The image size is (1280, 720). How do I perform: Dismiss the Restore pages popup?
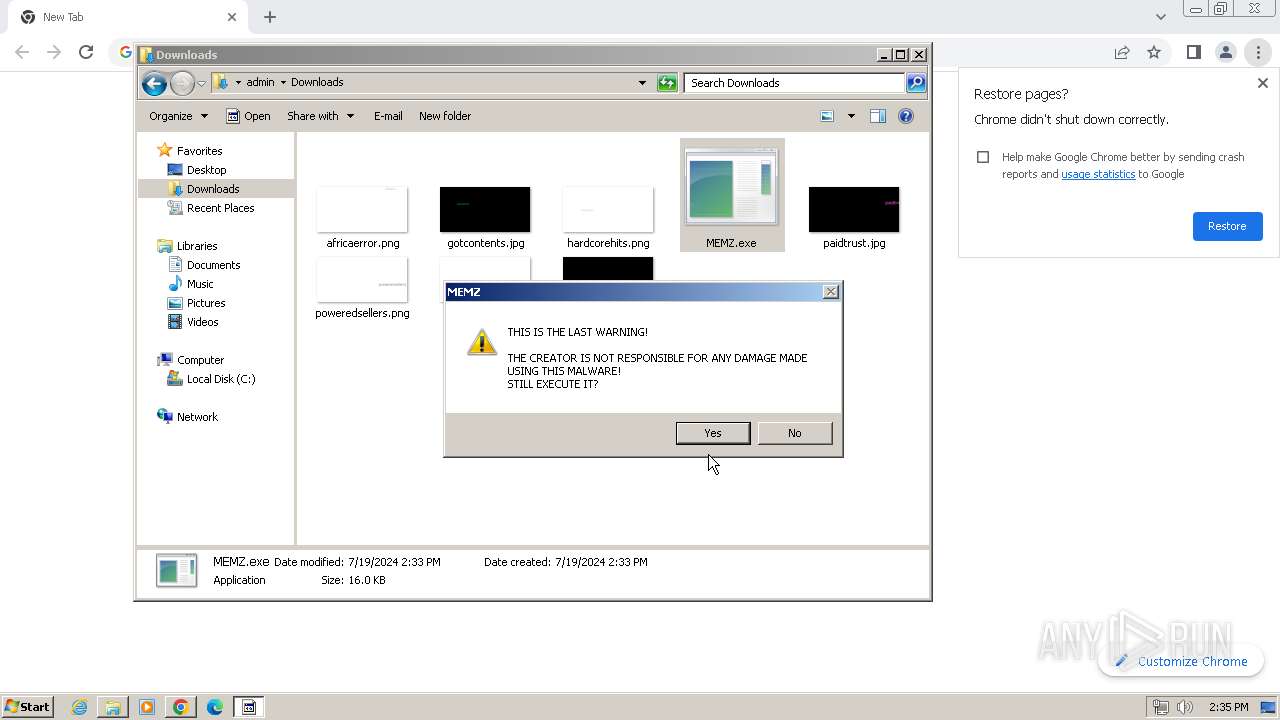(1262, 84)
